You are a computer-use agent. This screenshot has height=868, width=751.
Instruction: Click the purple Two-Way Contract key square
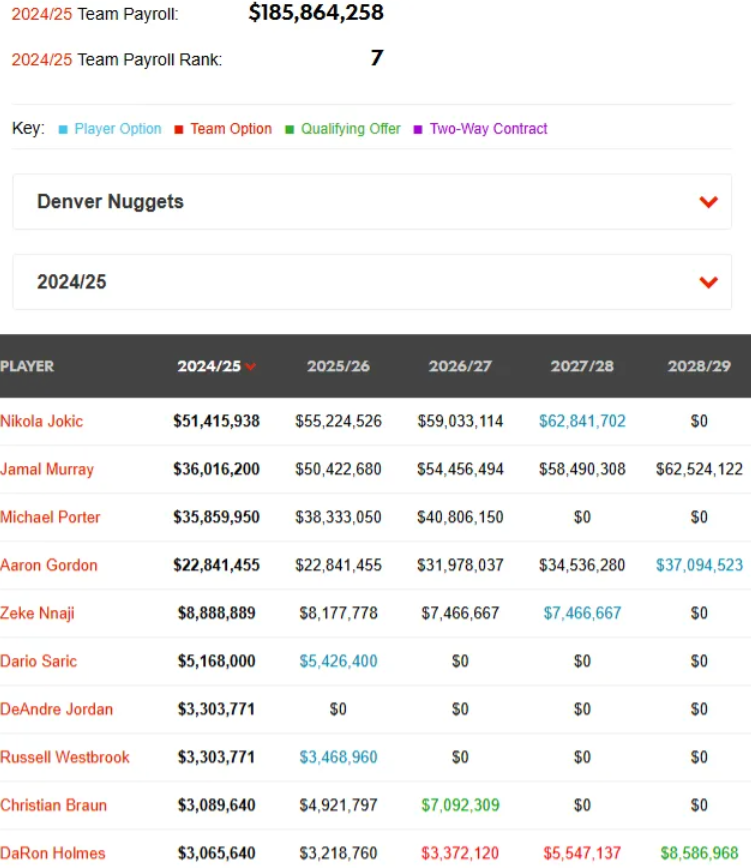click(x=418, y=130)
